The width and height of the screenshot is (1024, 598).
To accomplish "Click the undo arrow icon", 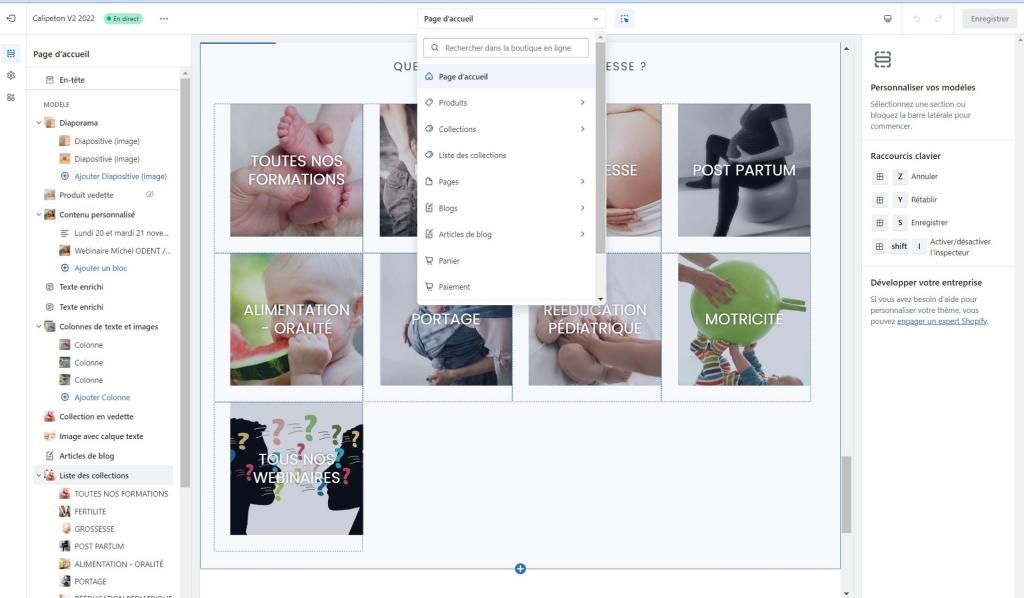I will tap(916, 19).
